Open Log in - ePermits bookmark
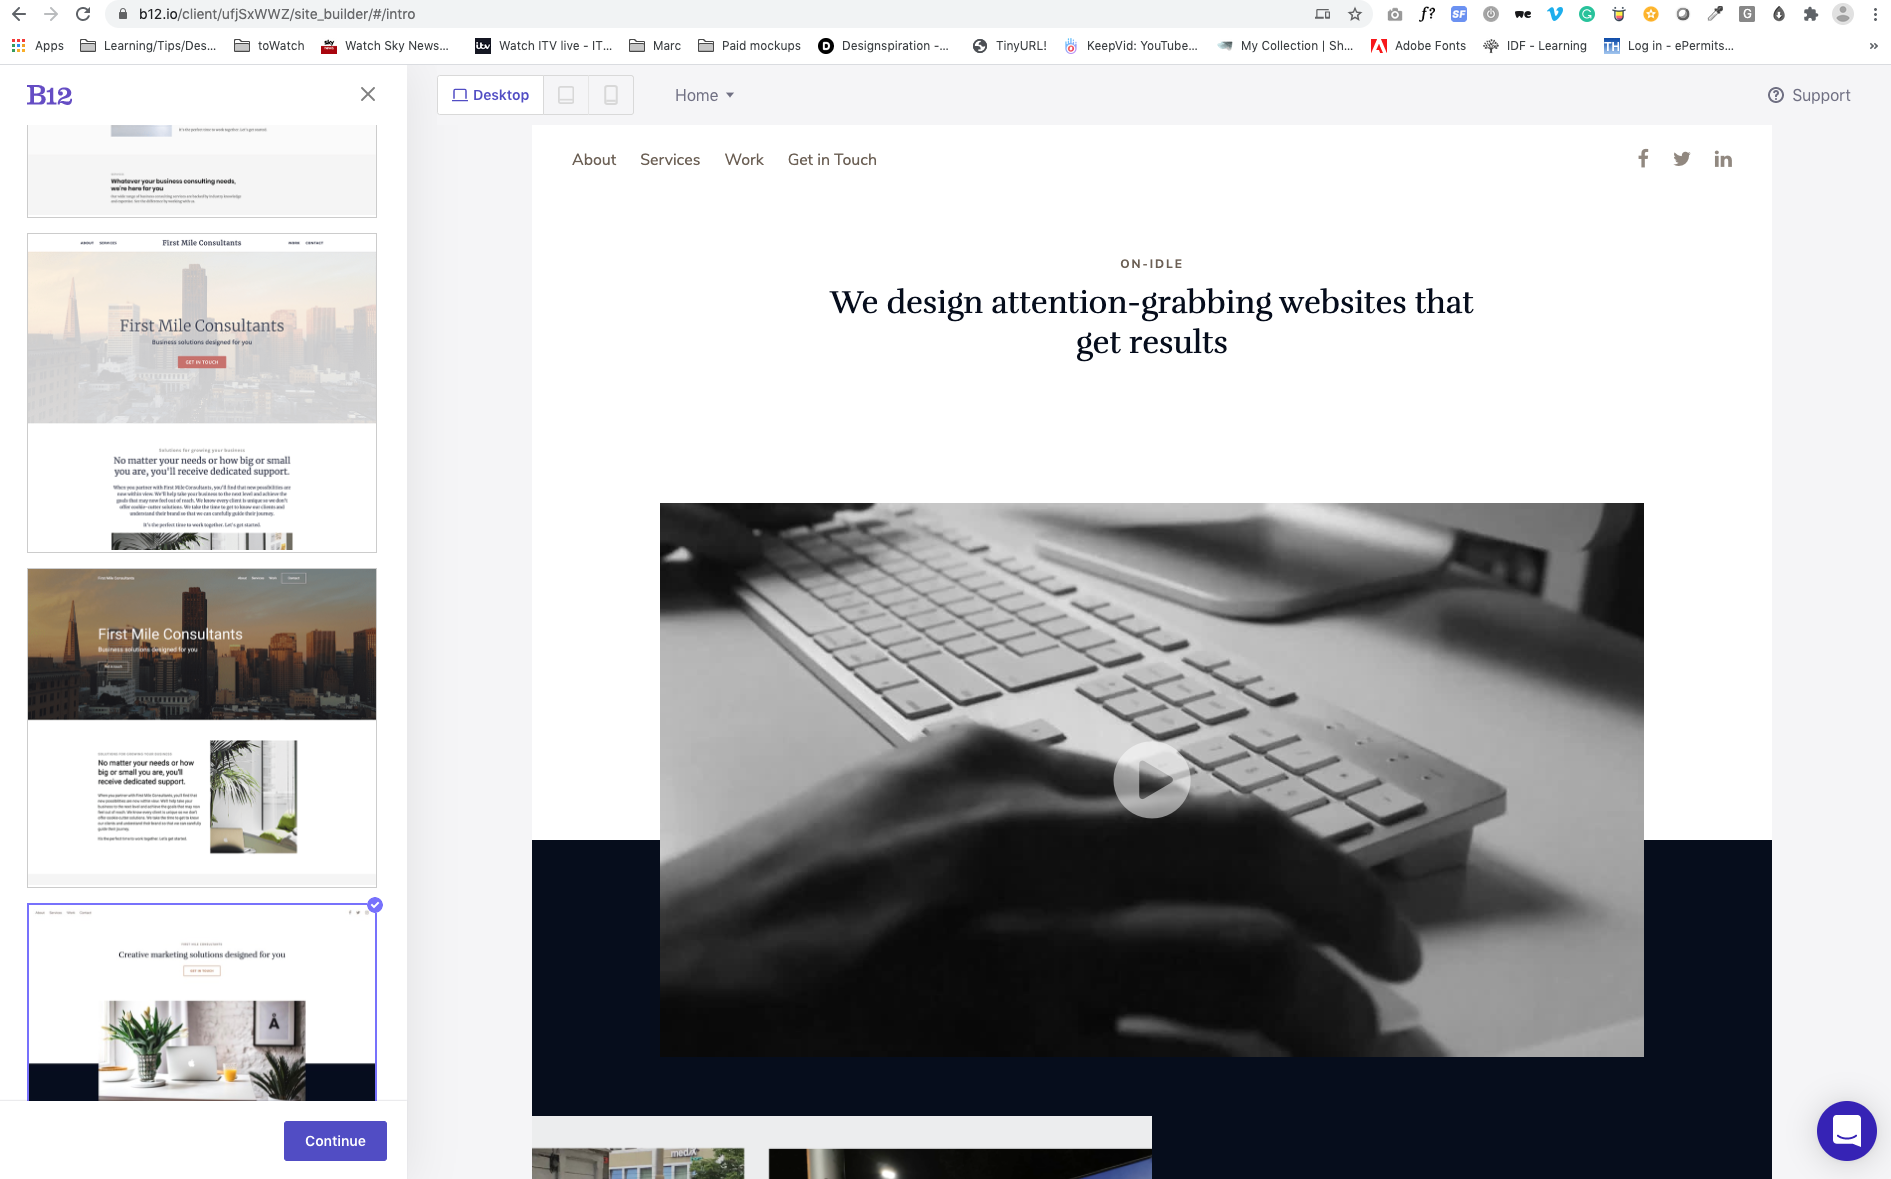1891x1179 pixels. 1669,46
